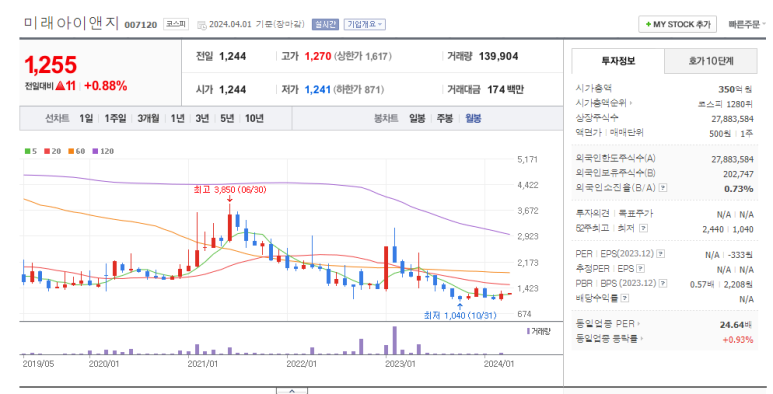Screen dimensions: 773x394
Task: Click the 액면가 value 500원
Action: pos(720,134)
